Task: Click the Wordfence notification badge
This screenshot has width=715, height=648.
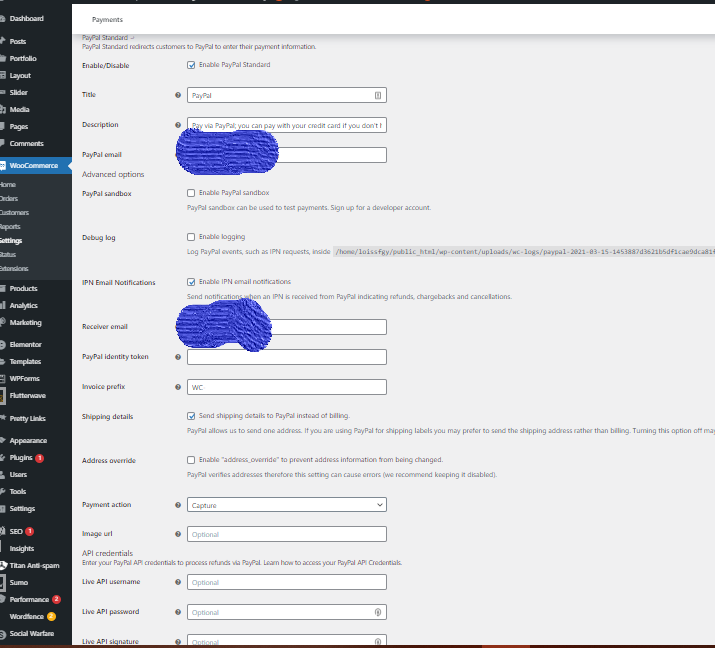Action: 51,617
